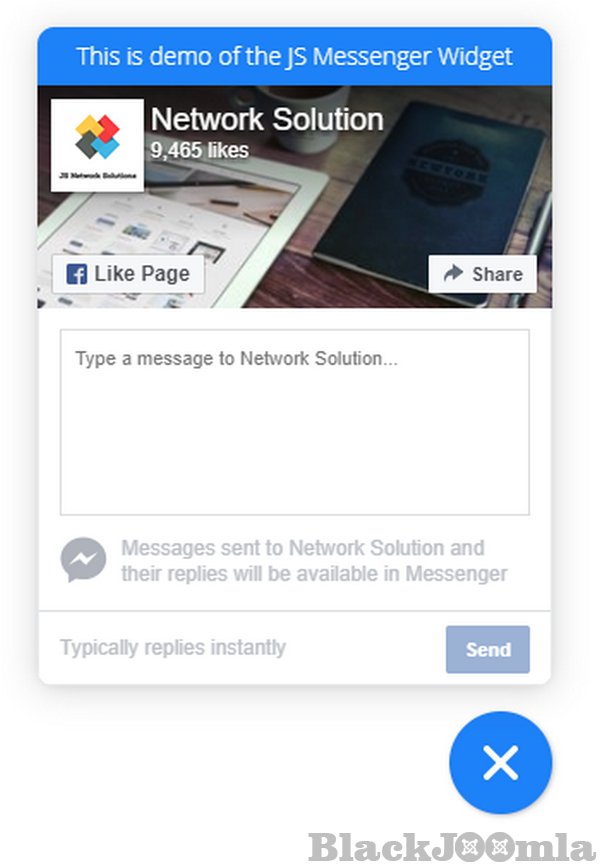This screenshot has height=867, width=600.
Task: Click the word Black in the watermark
Action: 369,847
